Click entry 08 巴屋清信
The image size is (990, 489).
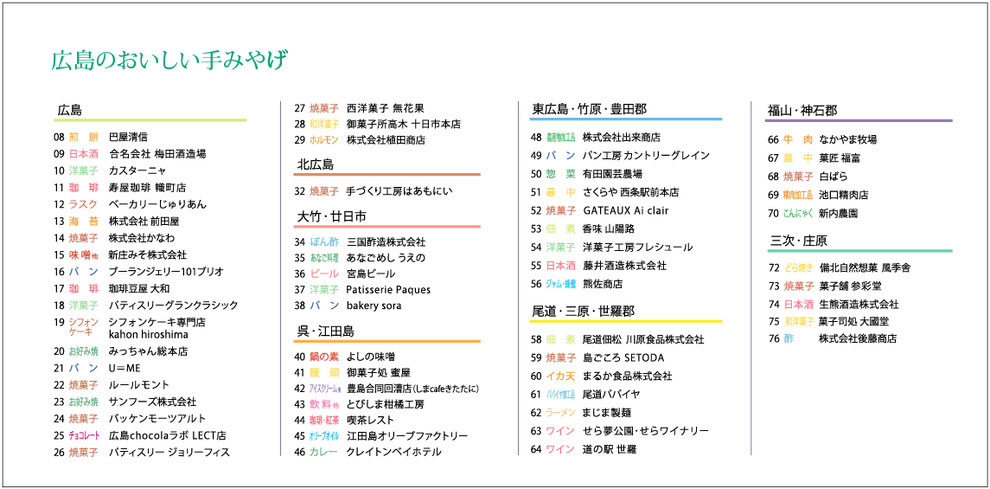[101, 136]
